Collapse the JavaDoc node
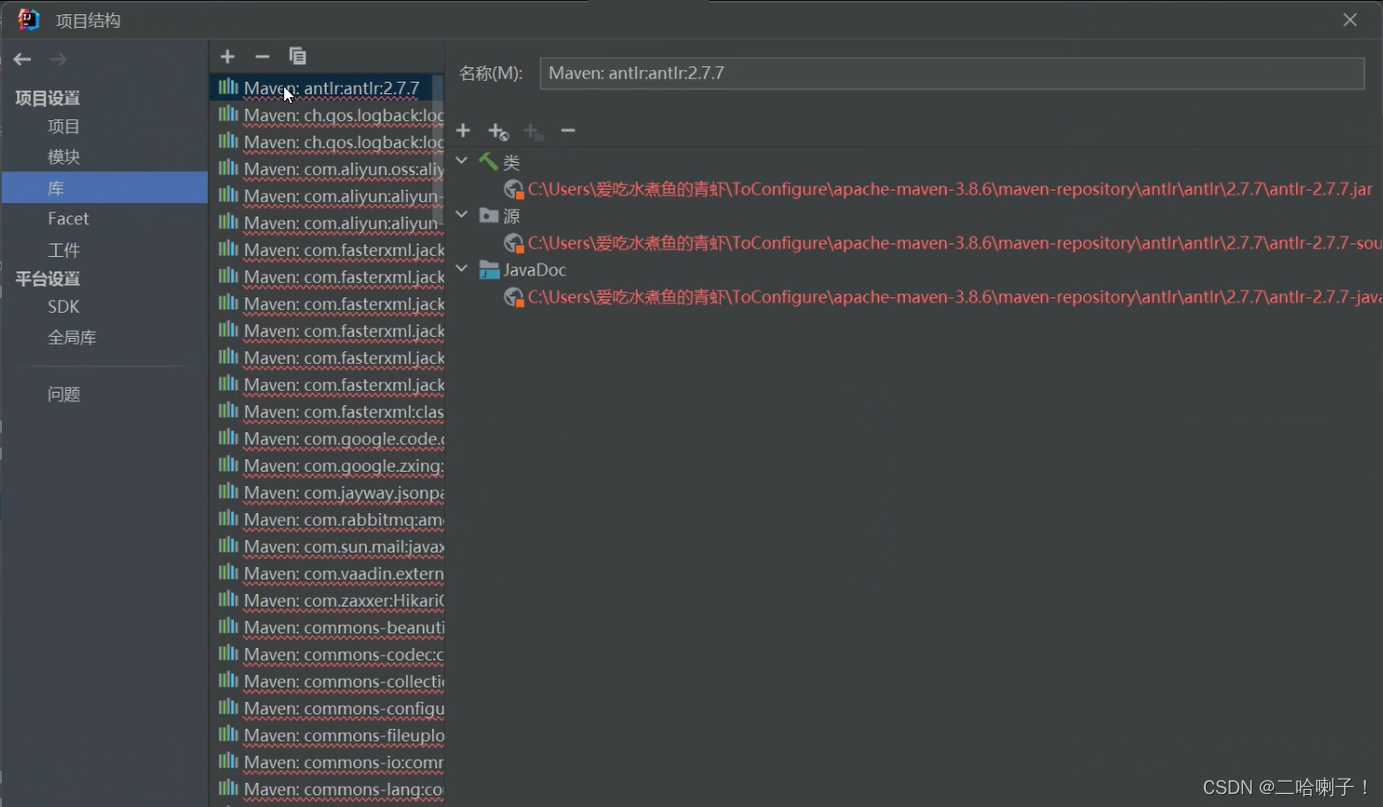 pos(461,269)
